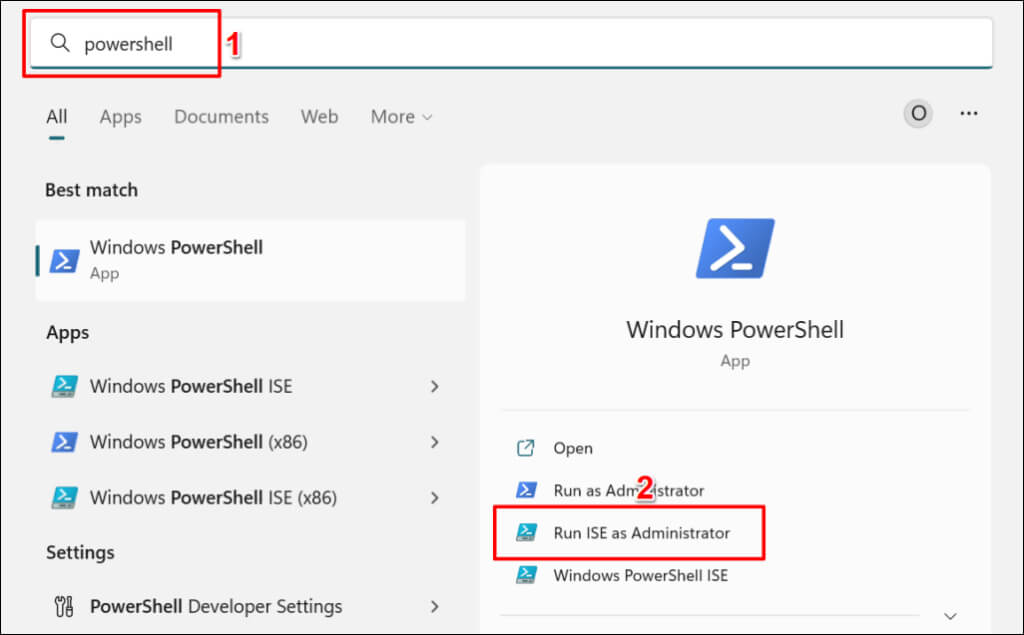Switch to the Documents tab

pyautogui.click(x=221, y=117)
